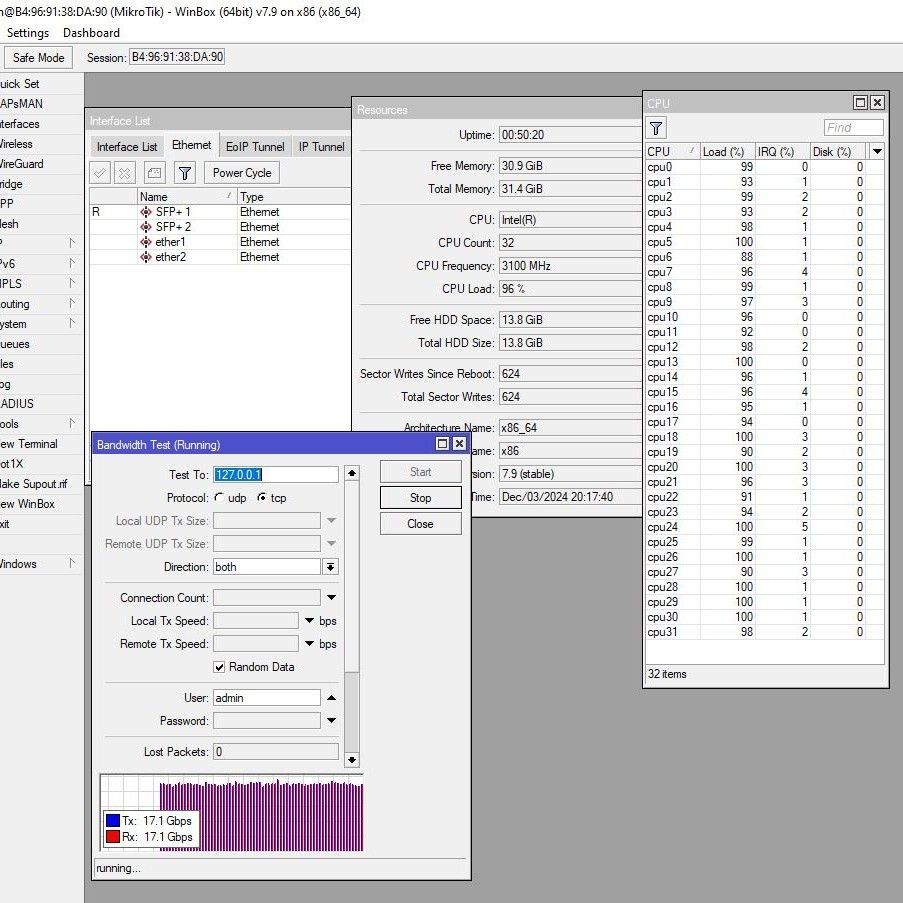Click the blue Tx legend color swatch
This screenshot has width=903, height=903.
pyautogui.click(x=113, y=821)
